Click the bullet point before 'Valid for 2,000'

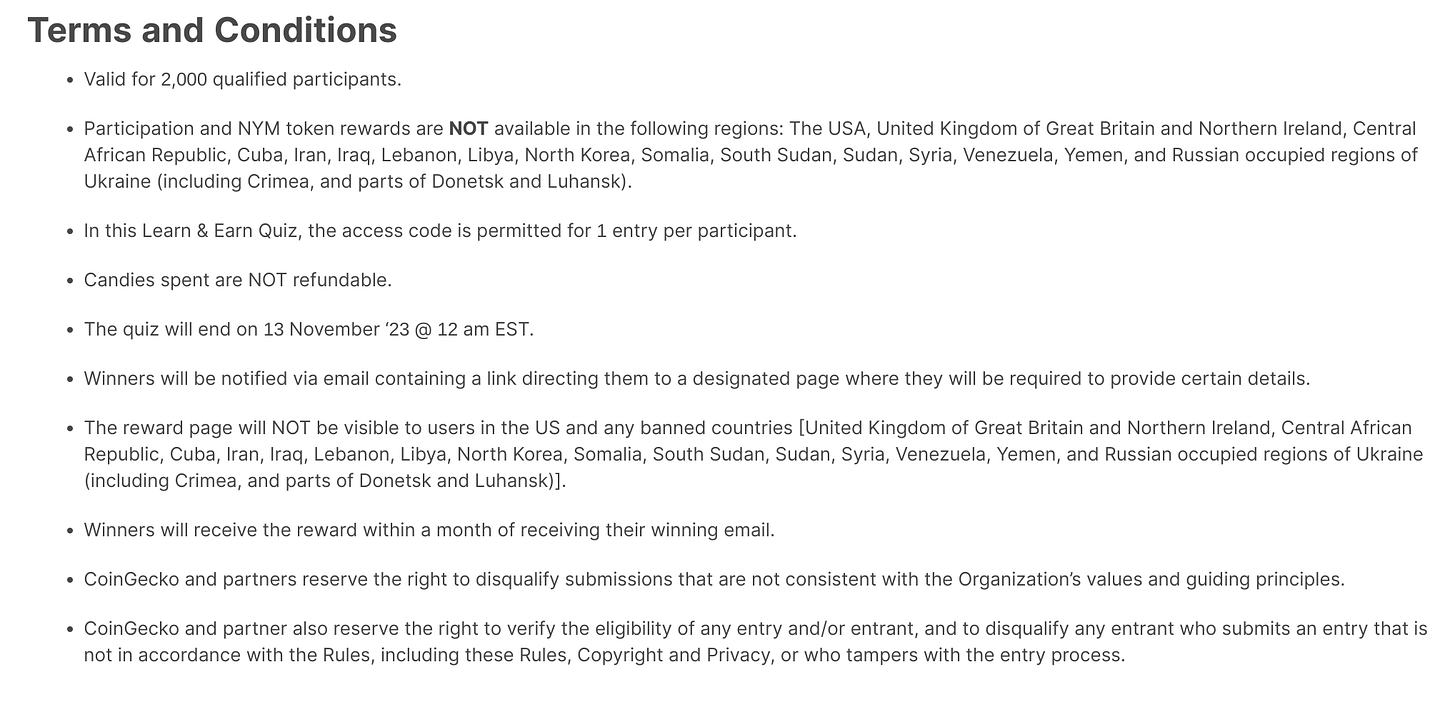pos(69,80)
